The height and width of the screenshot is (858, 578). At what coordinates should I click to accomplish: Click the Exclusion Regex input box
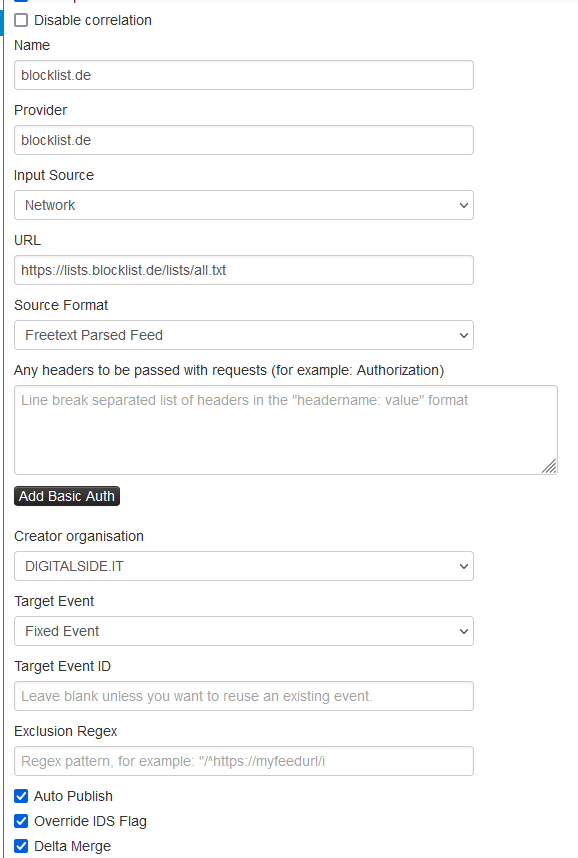[243, 761]
